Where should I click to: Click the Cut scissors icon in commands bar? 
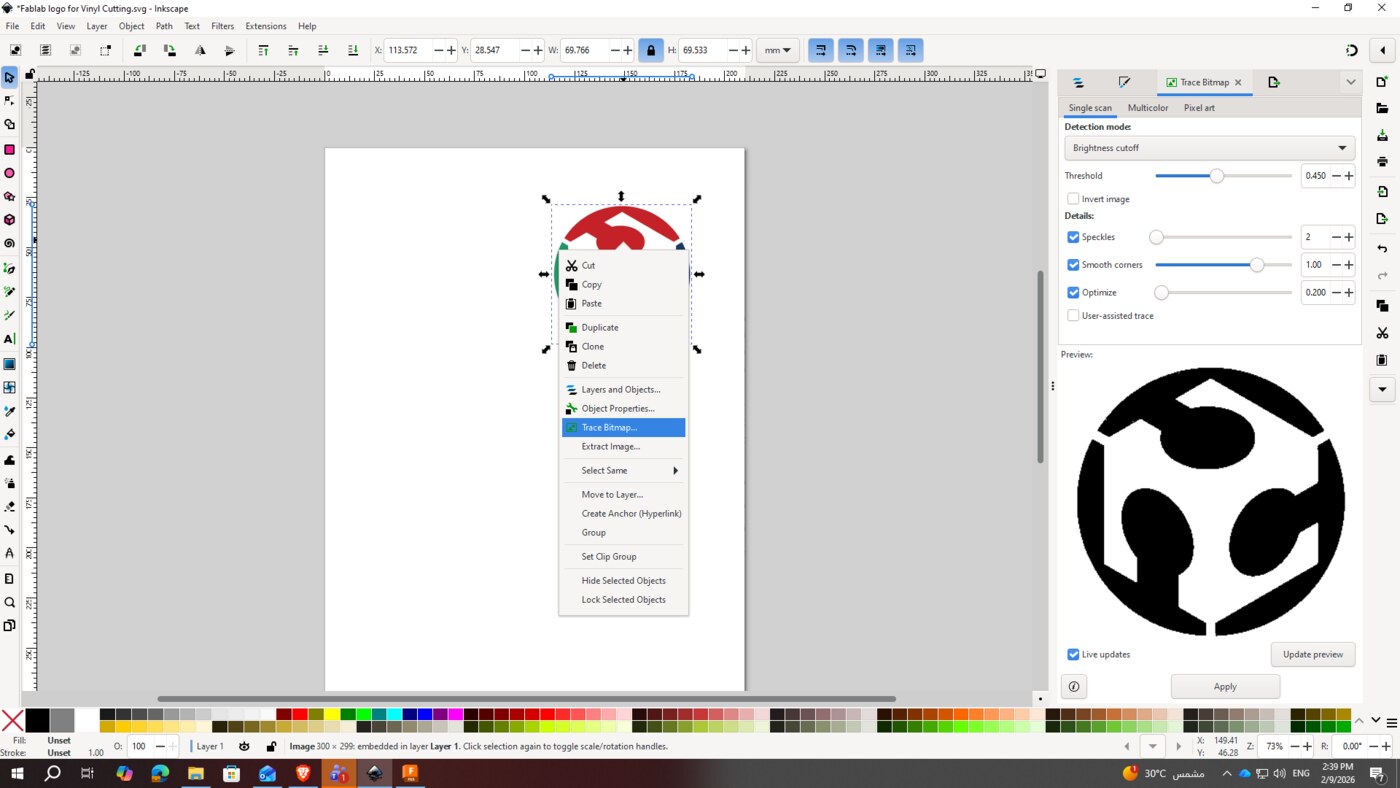click(1382, 333)
